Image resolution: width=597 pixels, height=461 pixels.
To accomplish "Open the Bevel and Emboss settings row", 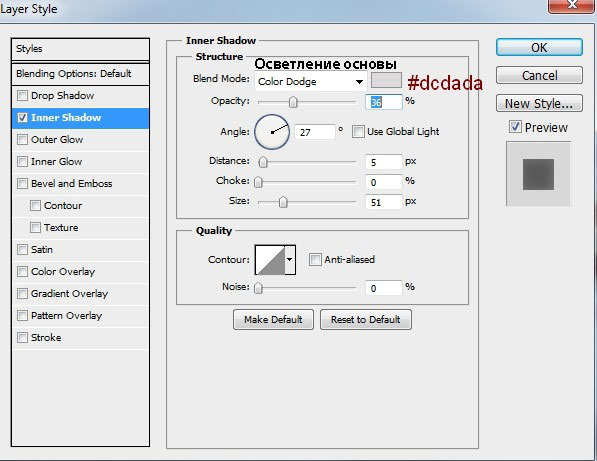I will pos(80,184).
